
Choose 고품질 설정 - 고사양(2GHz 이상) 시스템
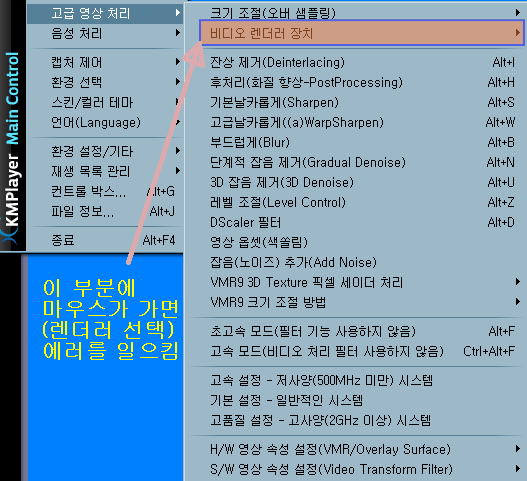[x=356, y=420]
